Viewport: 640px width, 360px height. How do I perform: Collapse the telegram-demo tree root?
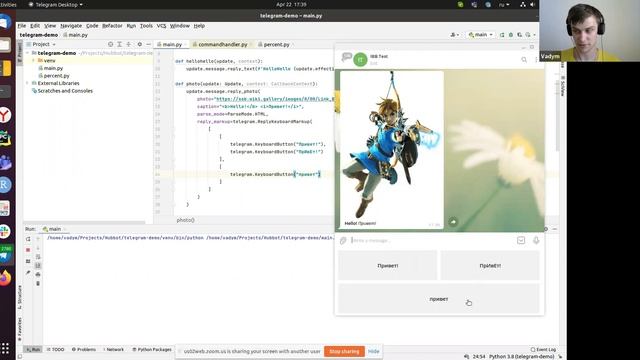pos(27,53)
